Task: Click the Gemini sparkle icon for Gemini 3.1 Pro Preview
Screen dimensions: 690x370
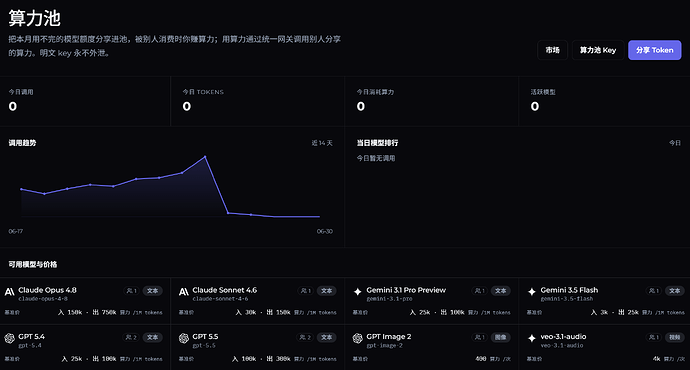Action: pos(358,292)
